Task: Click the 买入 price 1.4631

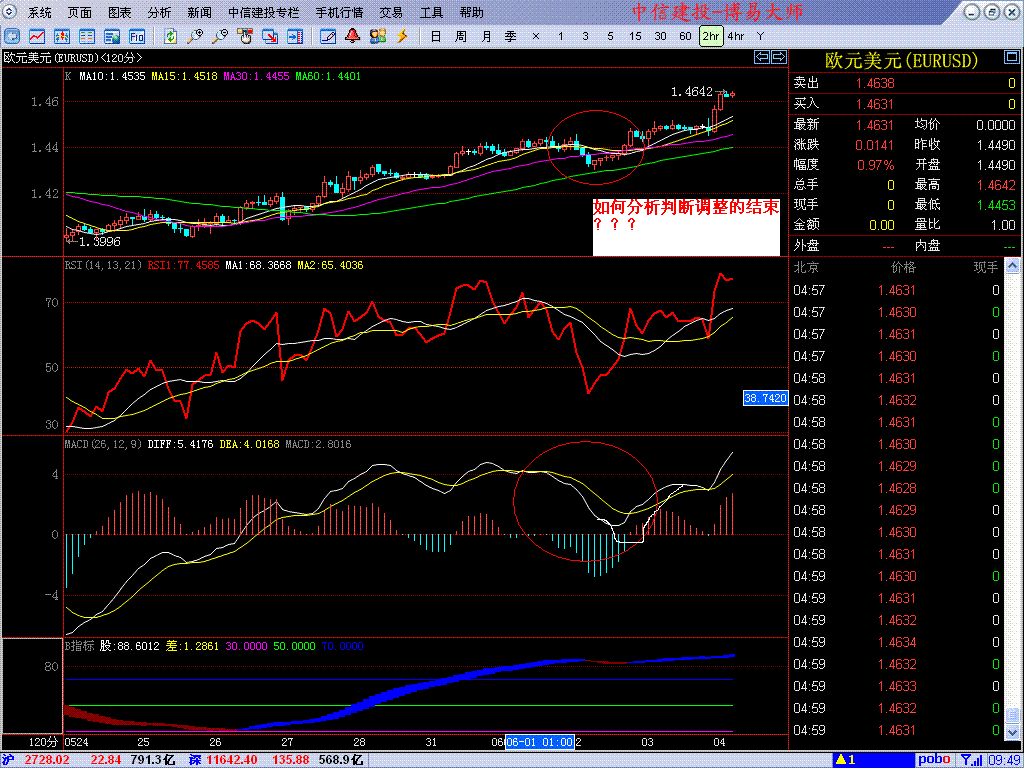Action: (x=875, y=104)
